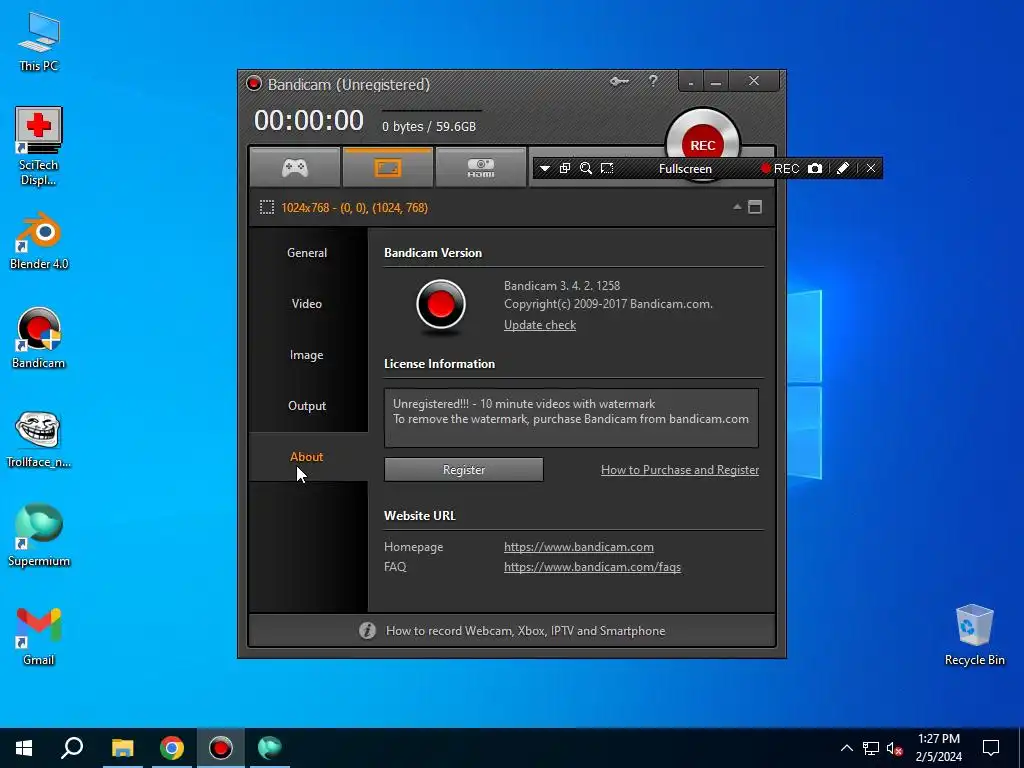Click the muted volume tray icon
The height and width of the screenshot is (768, 1024).
895,748
